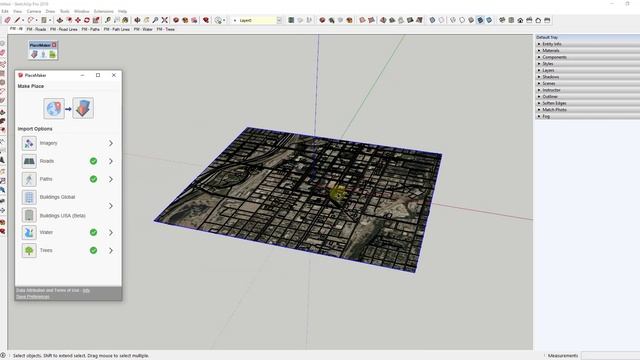Click the Measurements input box
Viewport: 640px width, 360px height.
611,356
